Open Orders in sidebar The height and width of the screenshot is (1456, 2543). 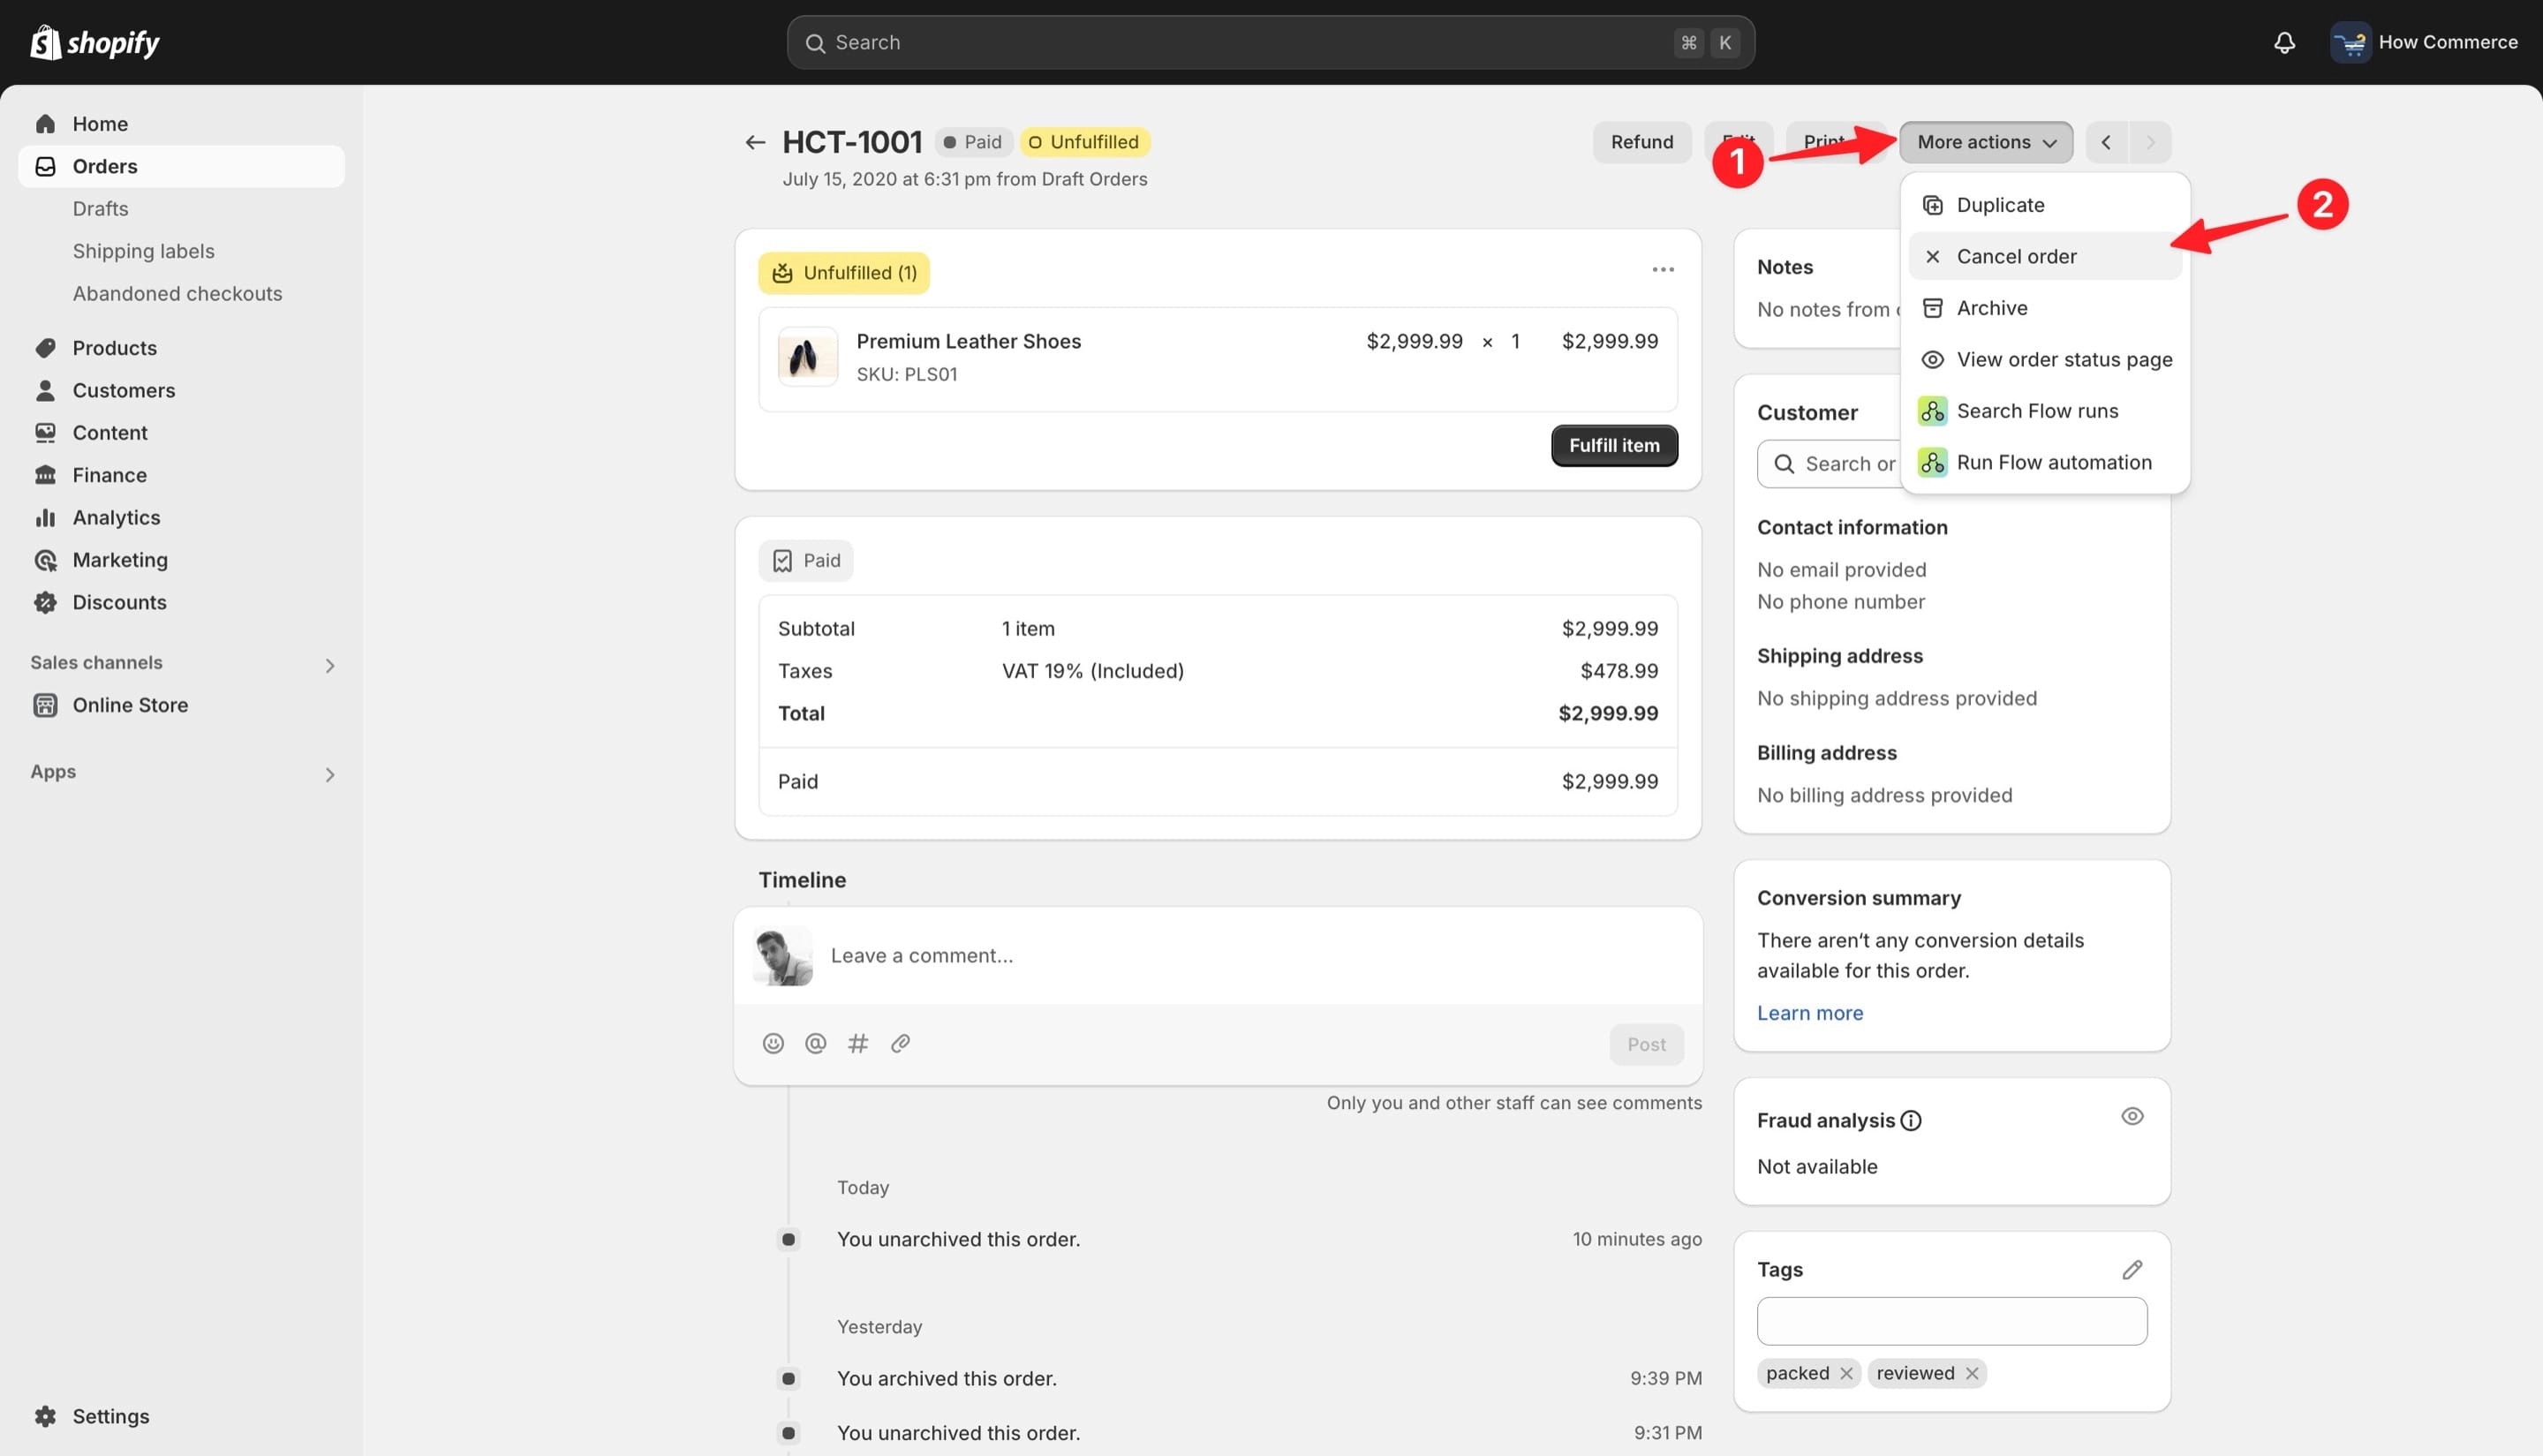[x=181, y=166]
